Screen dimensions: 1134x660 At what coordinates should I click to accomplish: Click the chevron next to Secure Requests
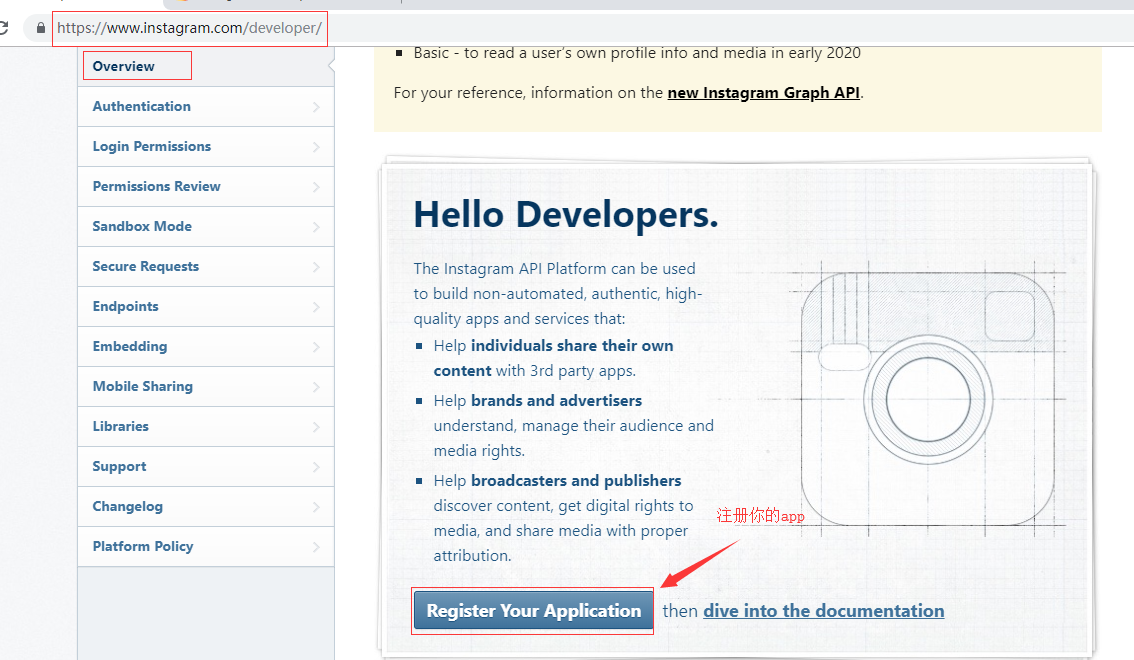[316, 267]
